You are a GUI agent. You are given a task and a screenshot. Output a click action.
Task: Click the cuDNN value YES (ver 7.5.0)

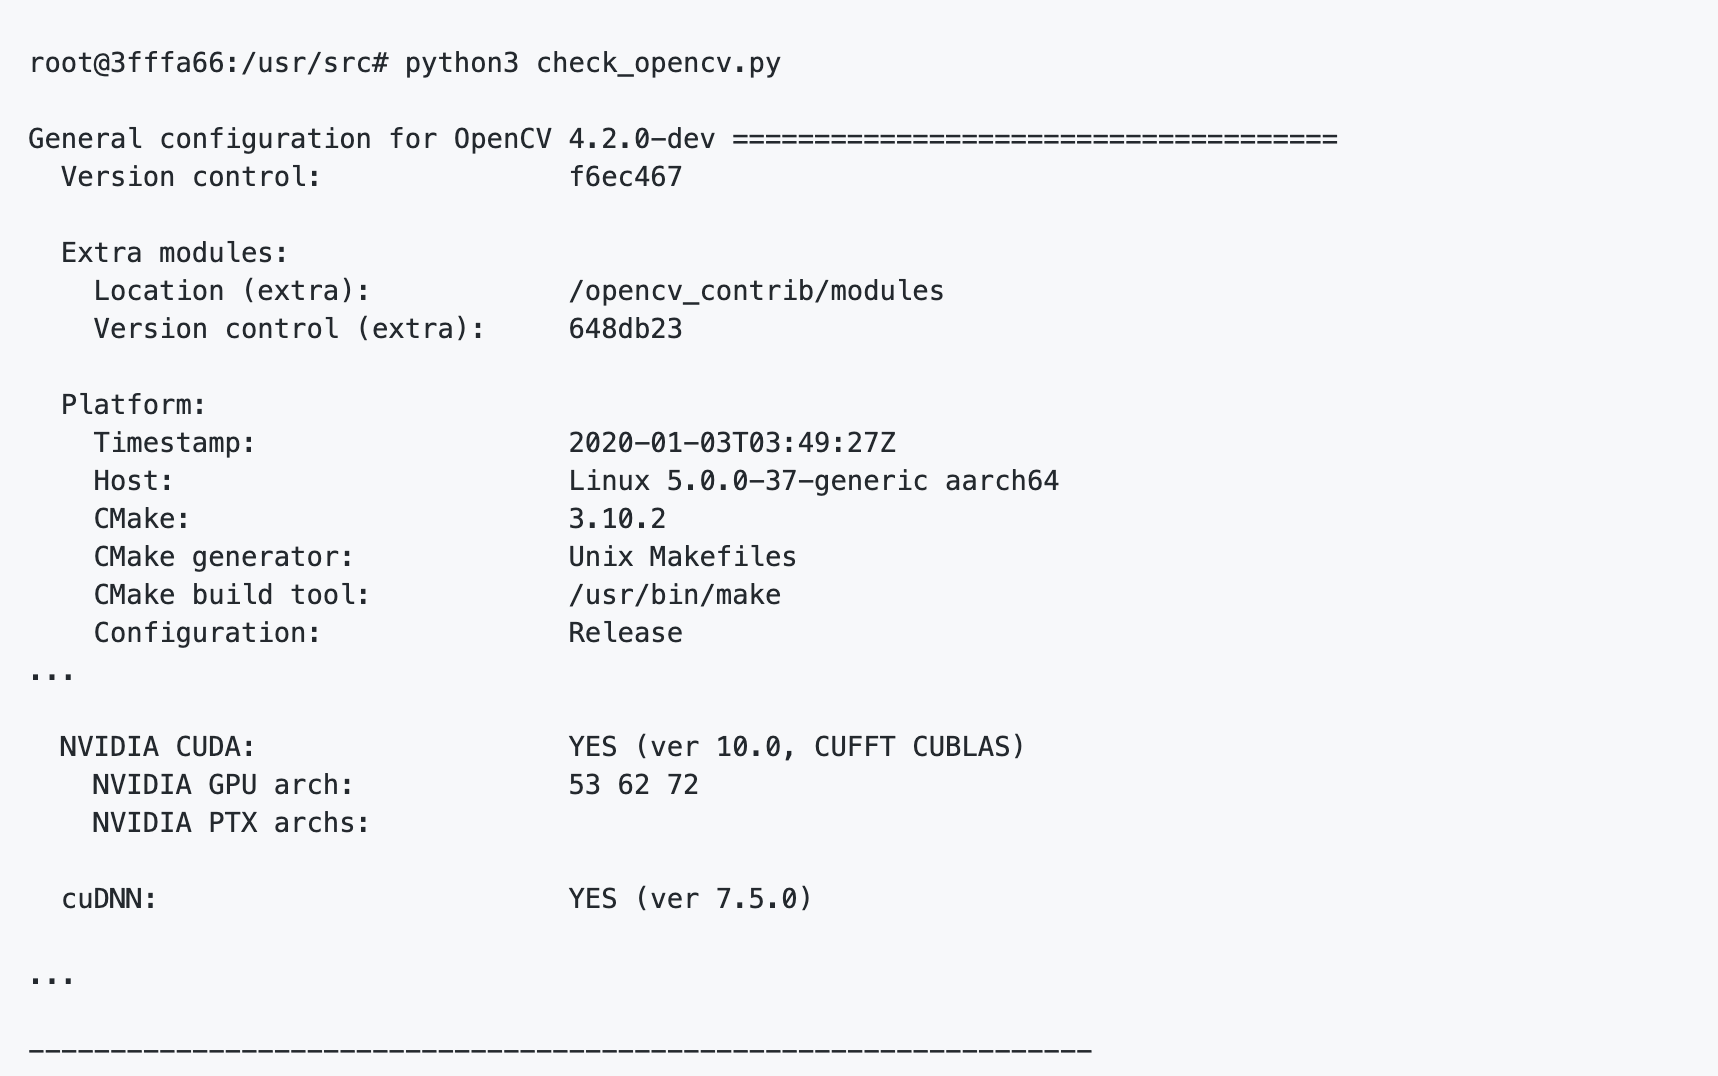point(690,899)
